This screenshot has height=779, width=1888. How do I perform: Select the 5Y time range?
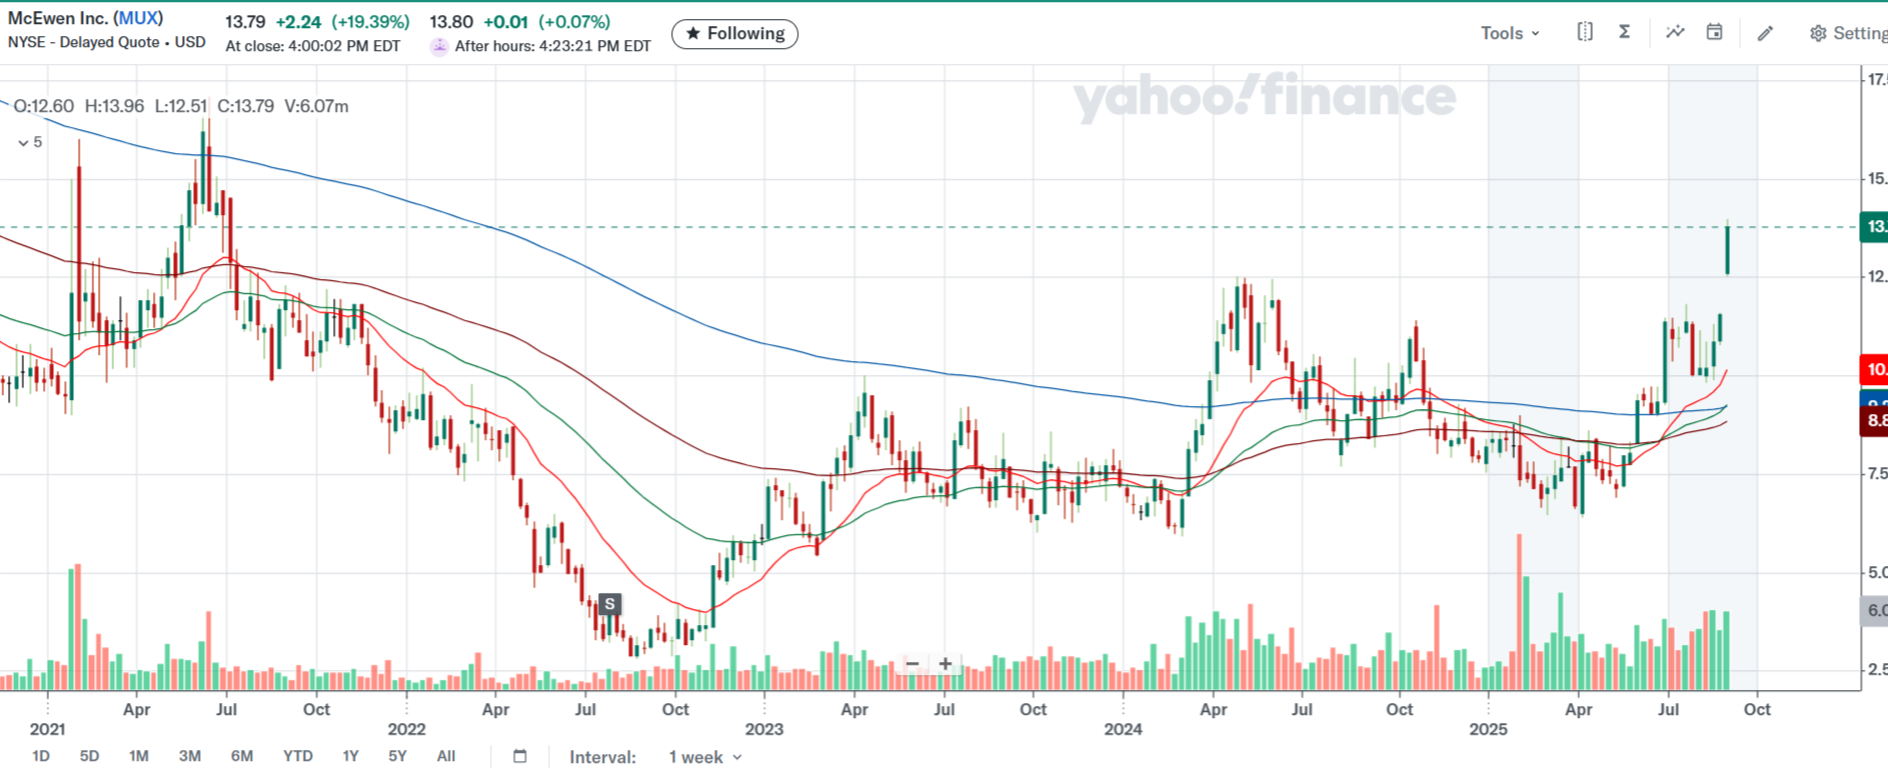[397, 756]
